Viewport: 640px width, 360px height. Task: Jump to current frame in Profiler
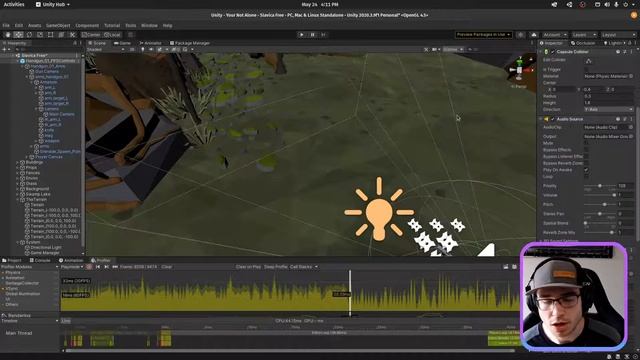(x=115, y=267)
